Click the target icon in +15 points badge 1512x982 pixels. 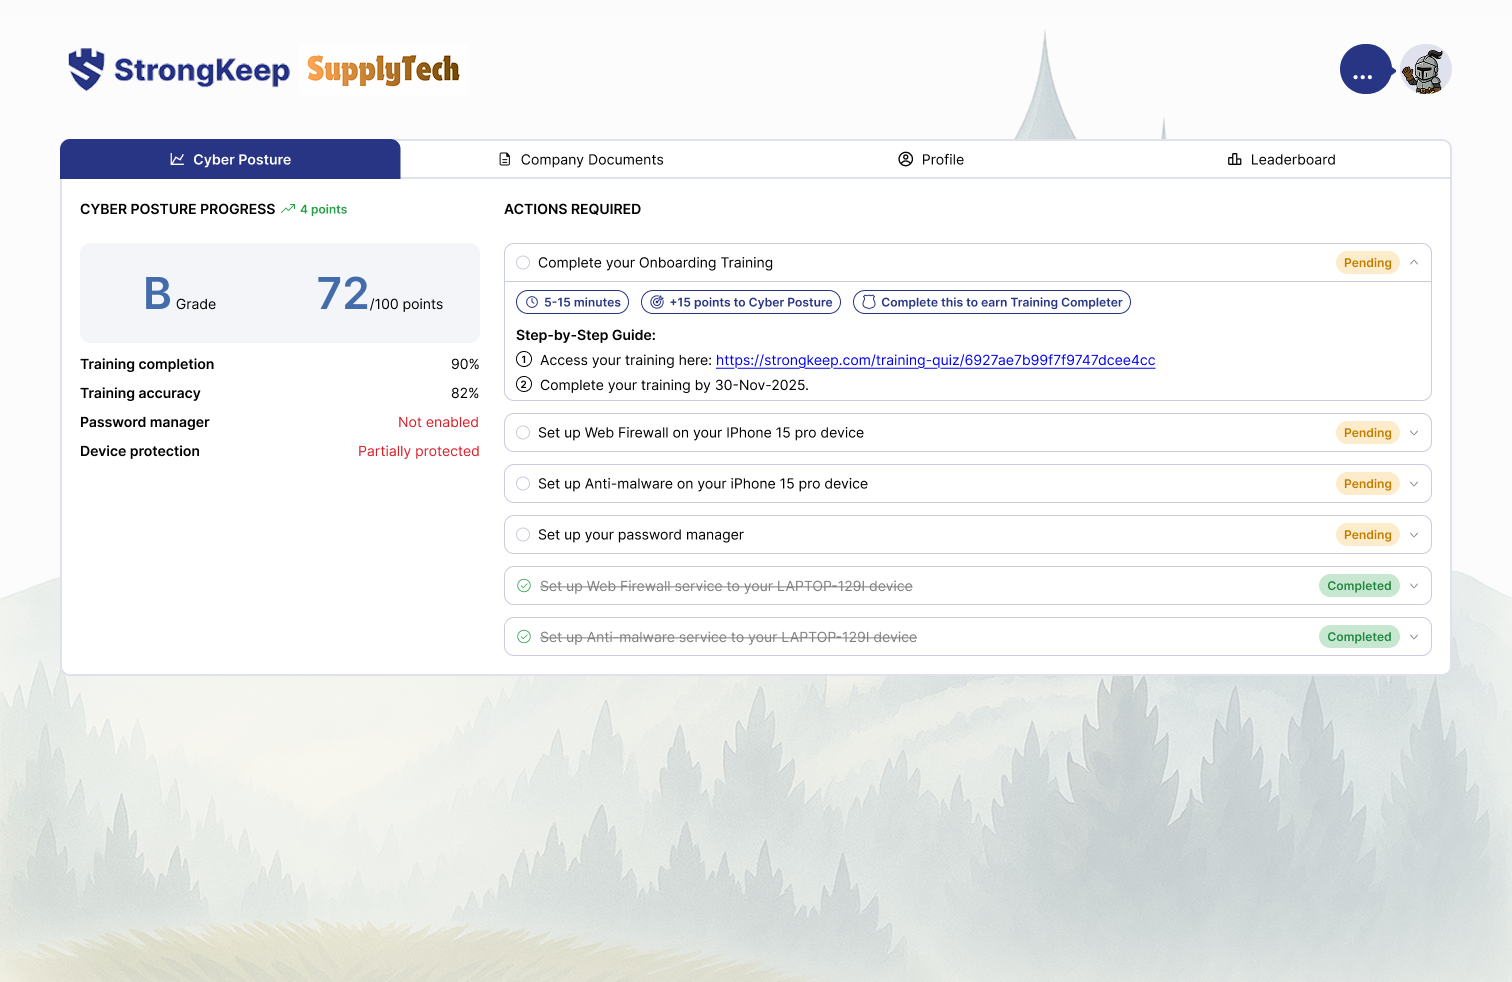pos(657,302)
